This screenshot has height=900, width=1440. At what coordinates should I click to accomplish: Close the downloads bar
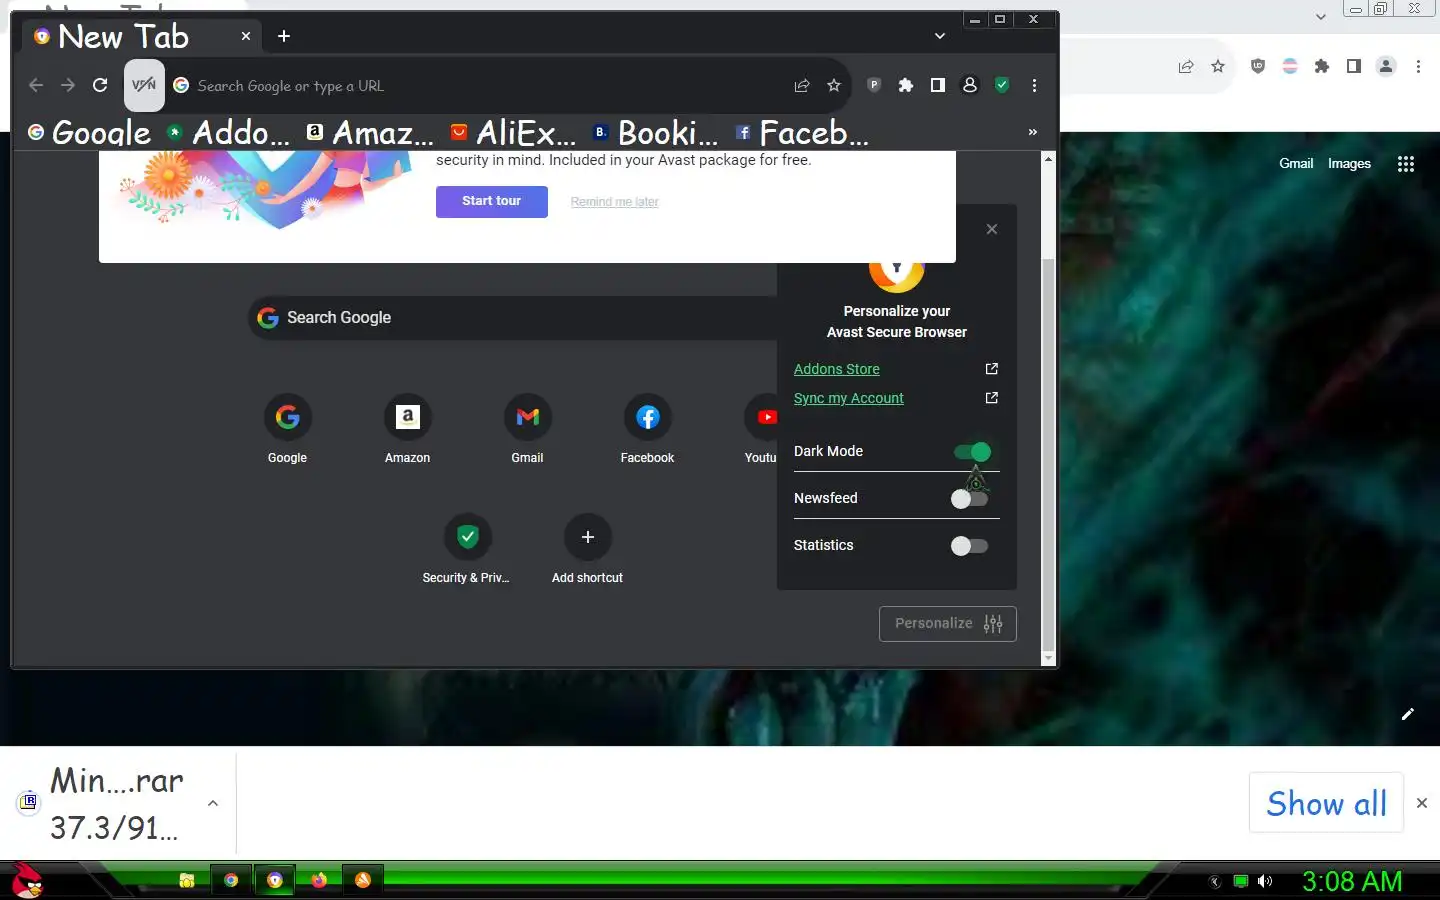click(x=1422, y=803)
